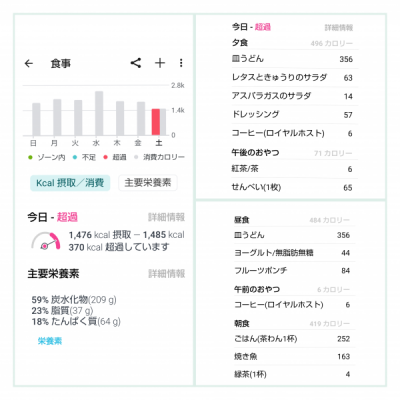Select the red Saturday bar in chart
400x400 pixels.
tap(156, 122)
